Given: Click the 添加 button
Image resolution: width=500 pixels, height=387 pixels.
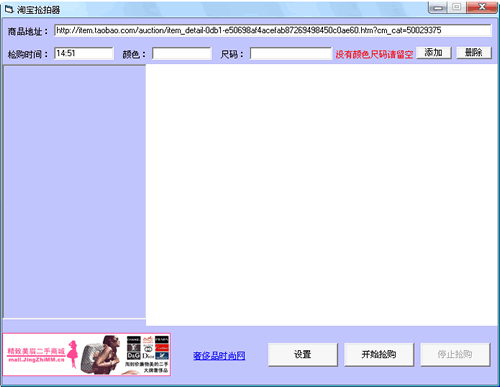Looking at the screenshot, I should 434,53.
